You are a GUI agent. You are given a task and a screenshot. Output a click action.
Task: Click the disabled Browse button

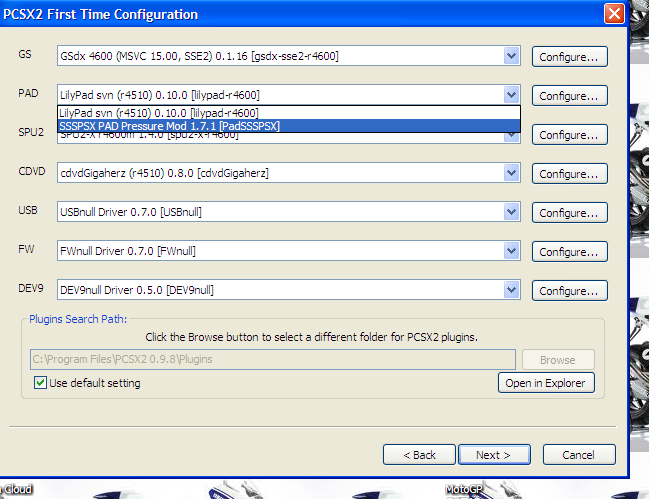(x=558, y=360)
